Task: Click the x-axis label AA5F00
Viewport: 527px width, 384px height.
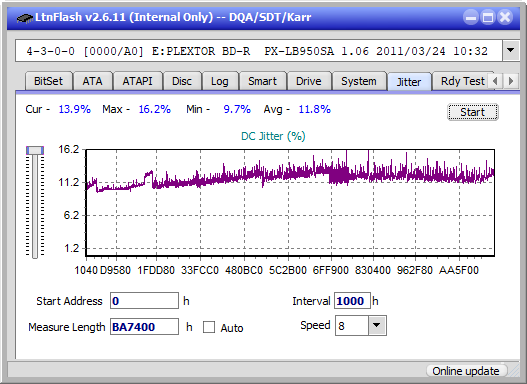Action: (x=459, y=270)
